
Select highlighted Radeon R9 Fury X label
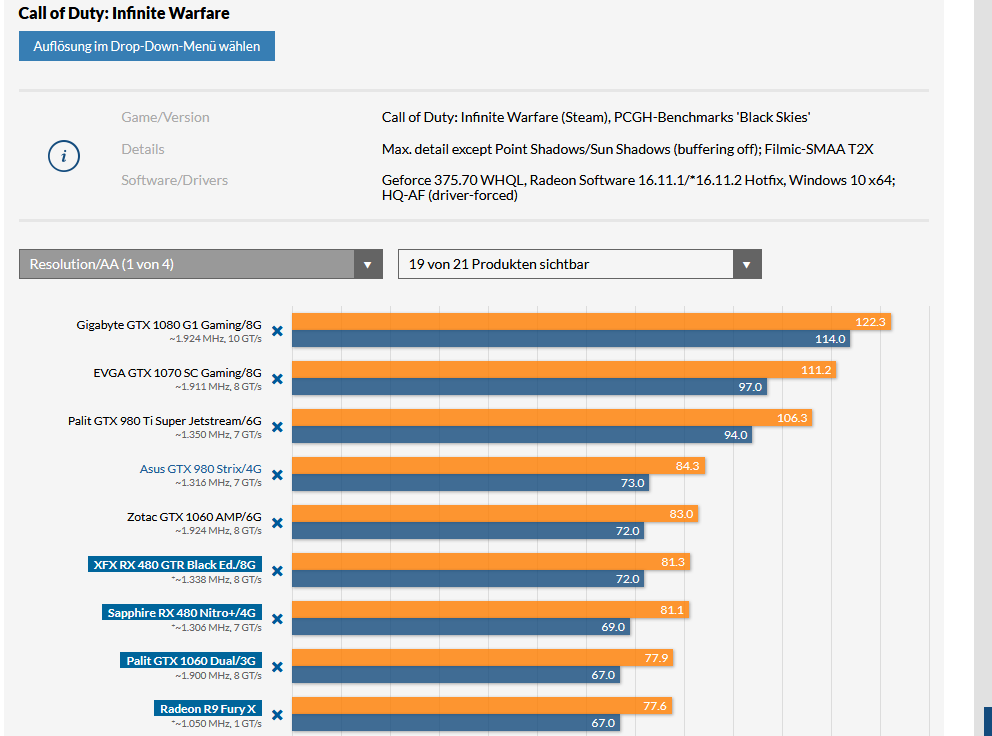click(208, 709)
